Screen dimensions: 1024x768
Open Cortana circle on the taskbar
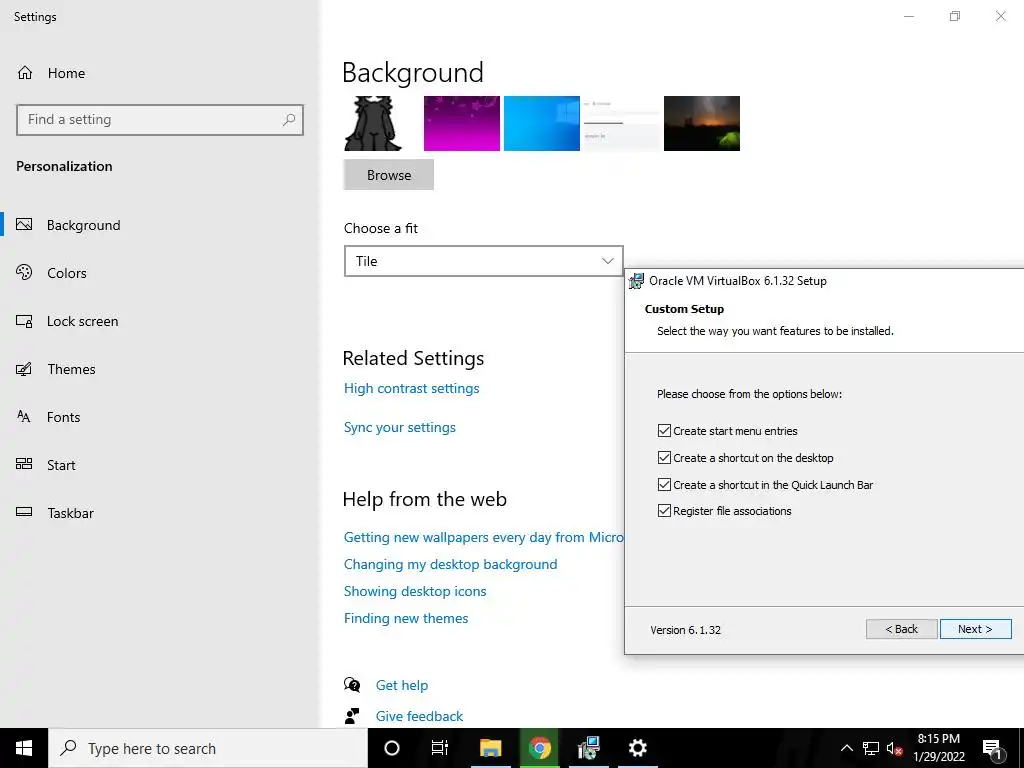[392, 748]
